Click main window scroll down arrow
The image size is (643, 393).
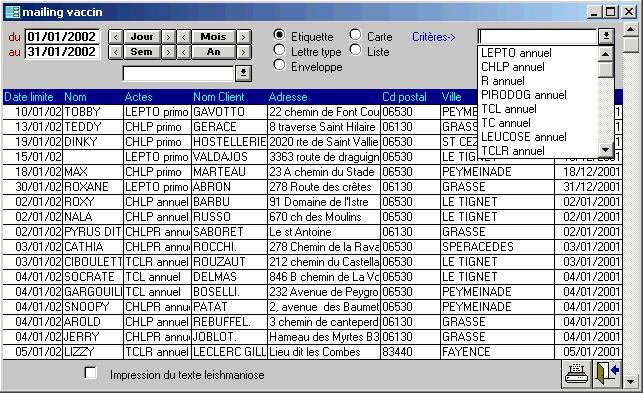click(630, 382)
